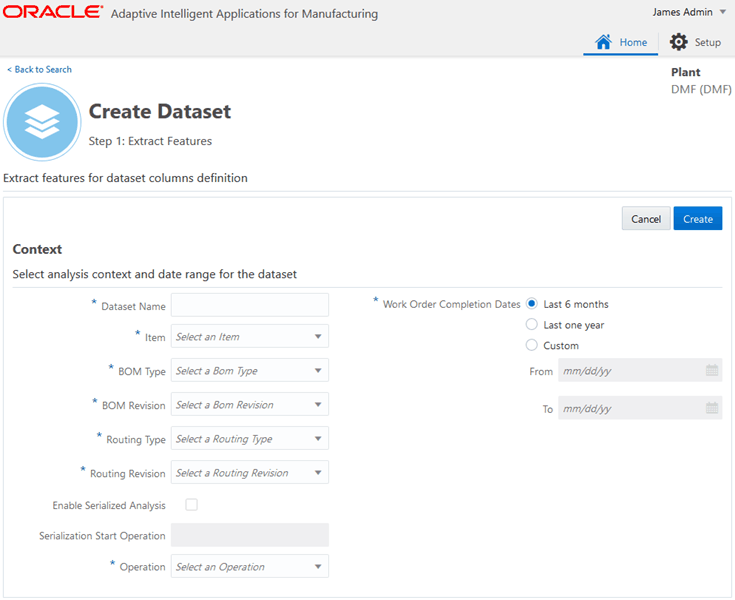
Task: Click the Home house icon
Action: (x=603, y=42)
